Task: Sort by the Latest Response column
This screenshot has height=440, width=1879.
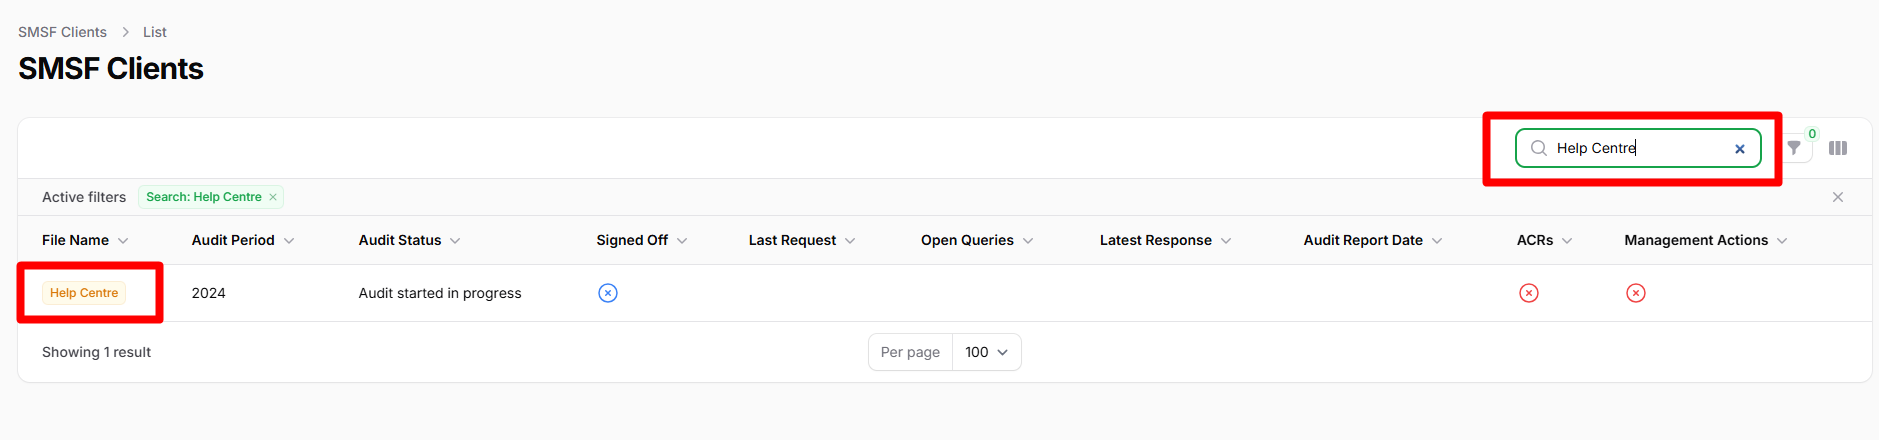Action: click(1165, 240)
